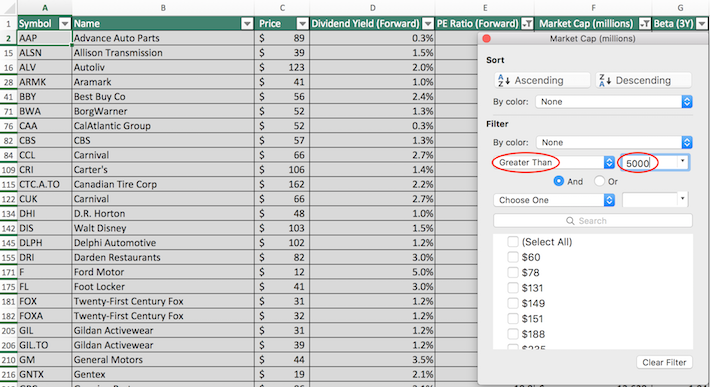Open the dropdown arrow beside 5000
This screenshot has height=387, width=710.
pos(682,162)
